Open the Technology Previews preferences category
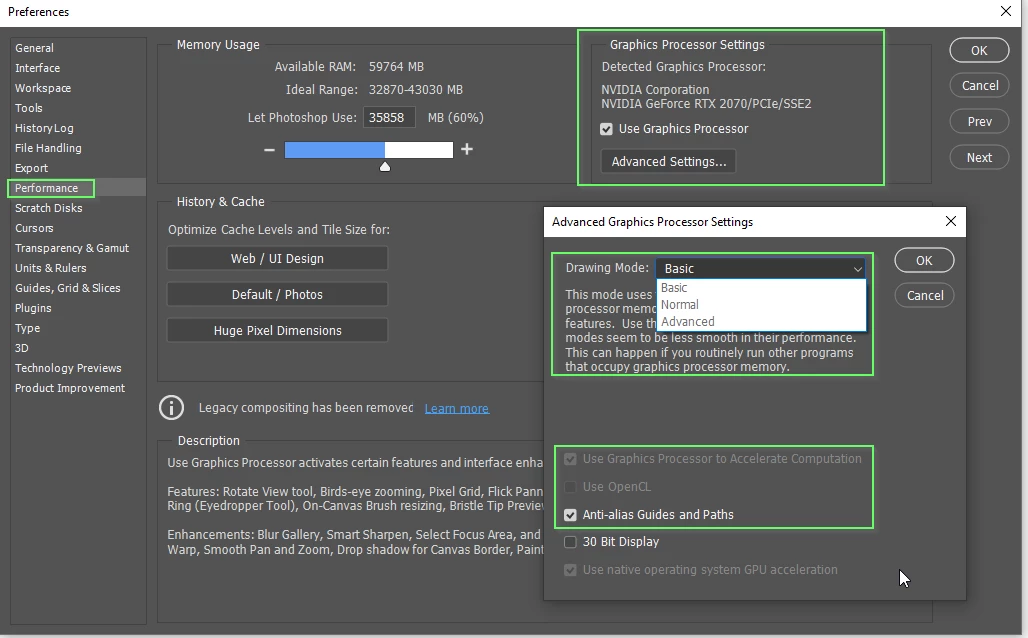Viewport: 1028px width, 638px height. (68, 369)
